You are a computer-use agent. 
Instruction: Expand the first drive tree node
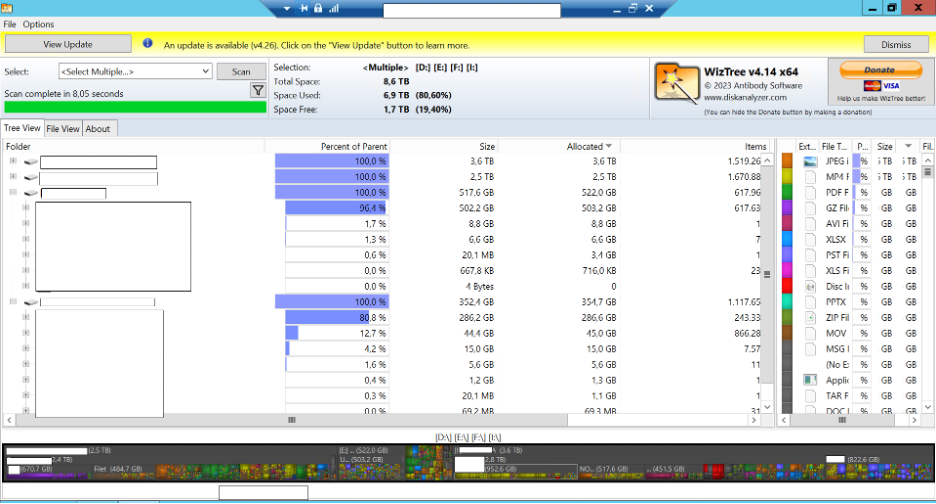click(13, 162)
